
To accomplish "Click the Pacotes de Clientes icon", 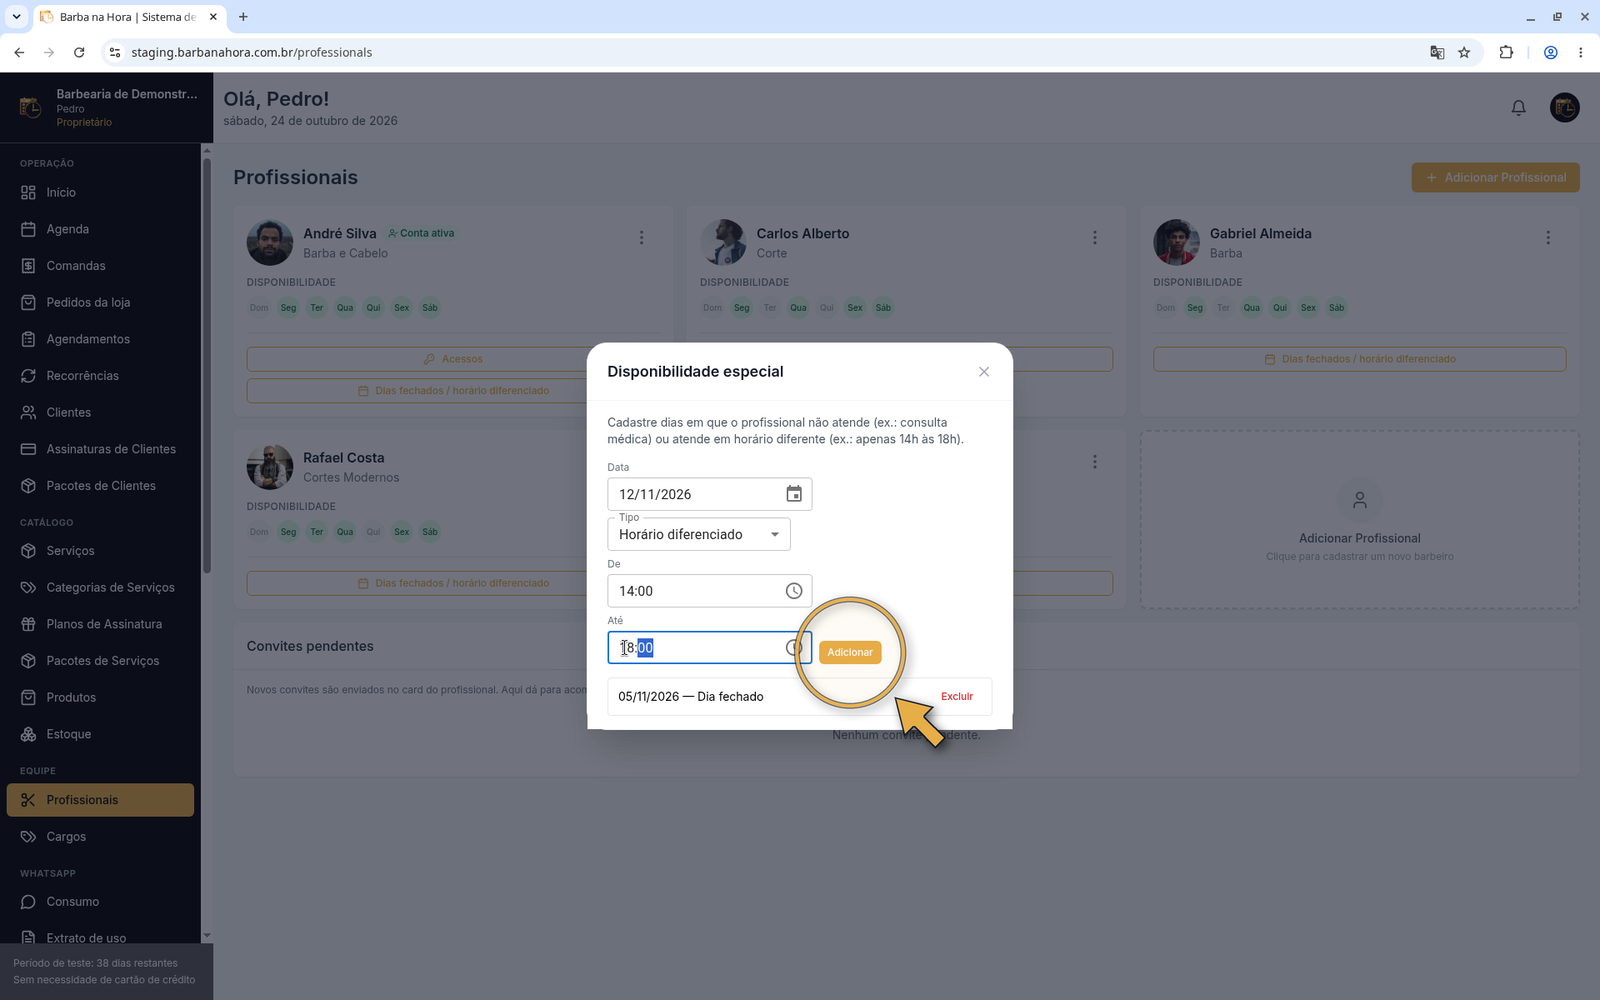I will [28, 486].
